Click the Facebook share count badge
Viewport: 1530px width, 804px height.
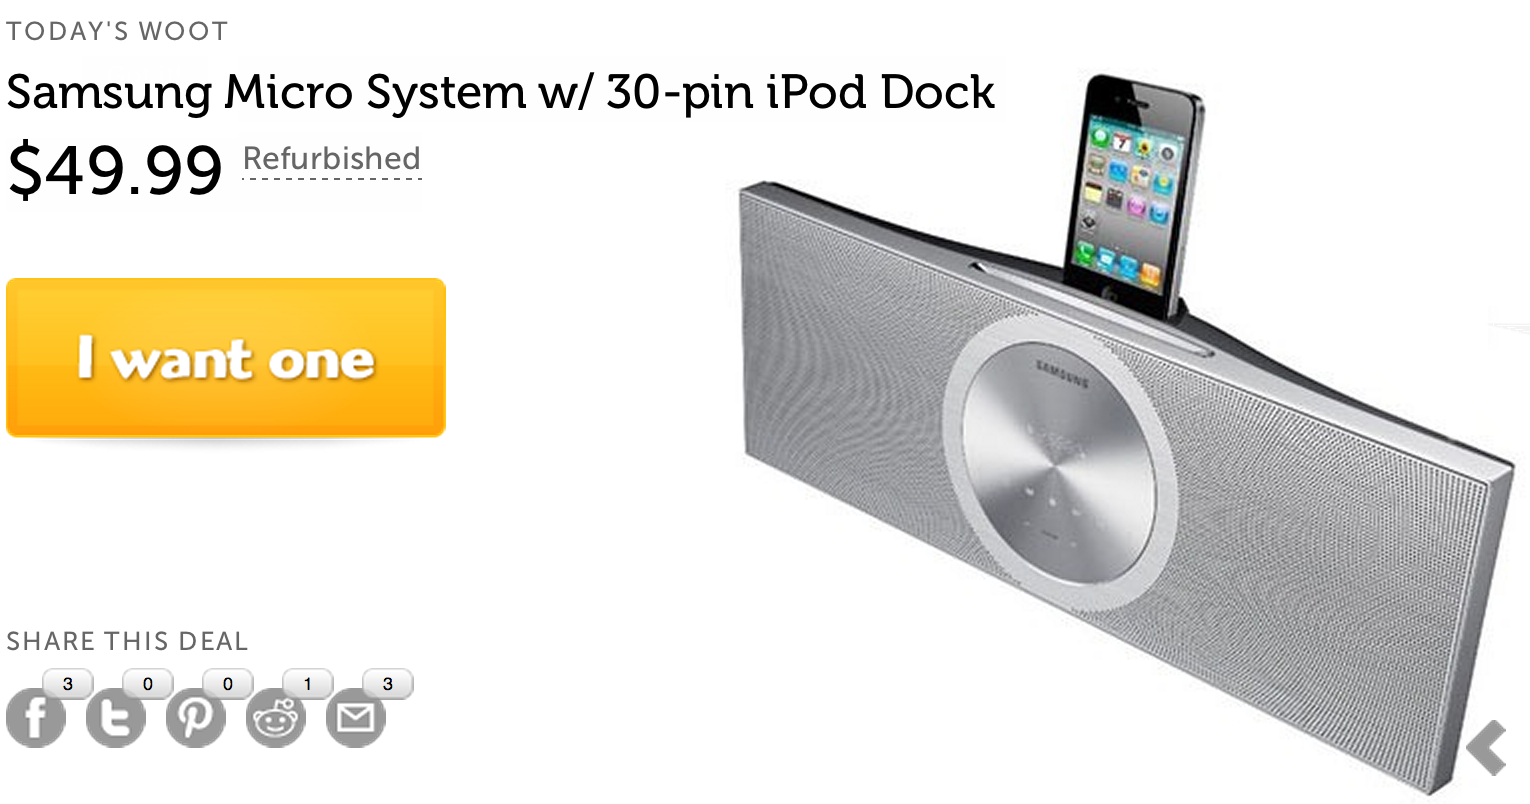pyautogui.click(x=68, y=684)
